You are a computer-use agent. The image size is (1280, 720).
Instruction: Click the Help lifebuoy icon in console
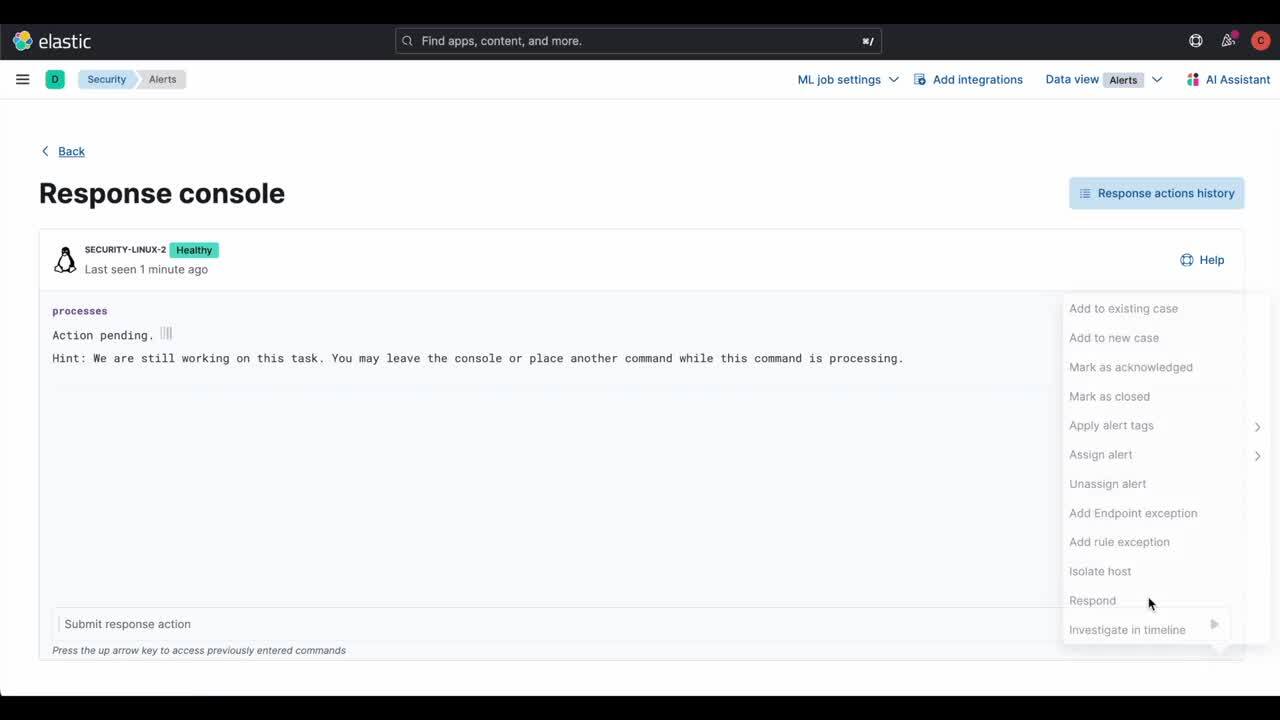coord(1186,260)
